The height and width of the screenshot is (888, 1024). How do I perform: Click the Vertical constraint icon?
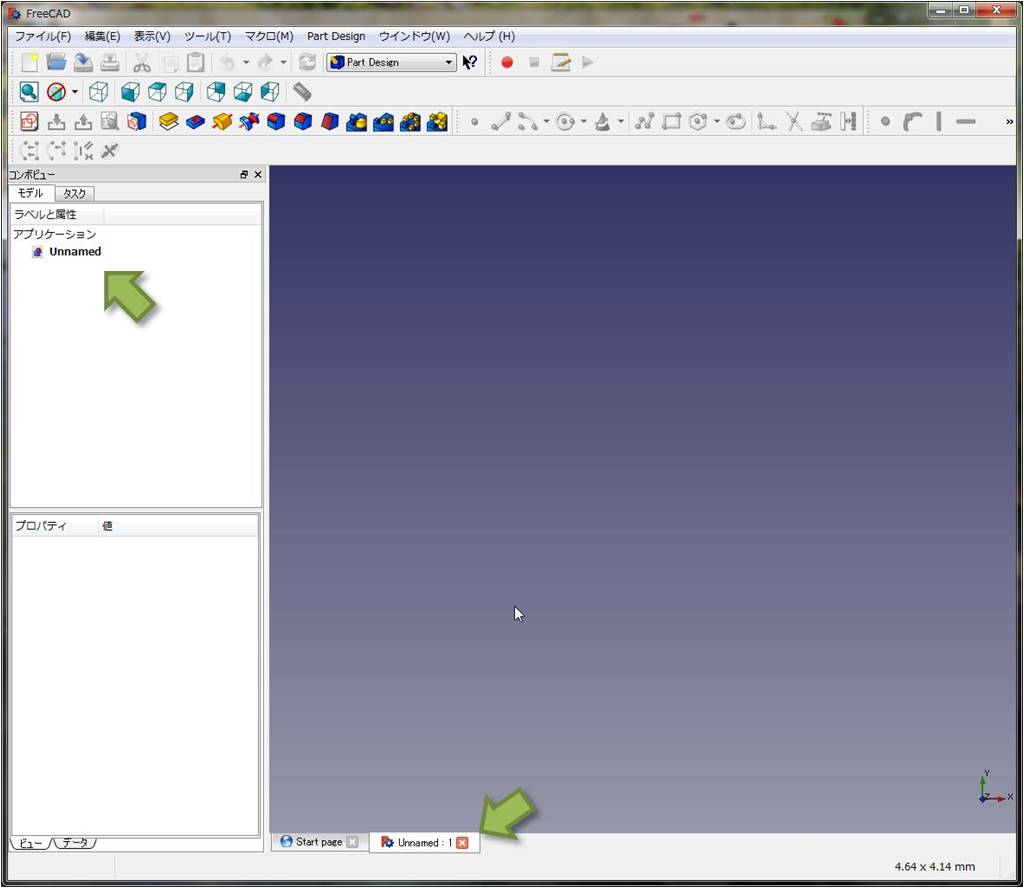pos(938,121)
